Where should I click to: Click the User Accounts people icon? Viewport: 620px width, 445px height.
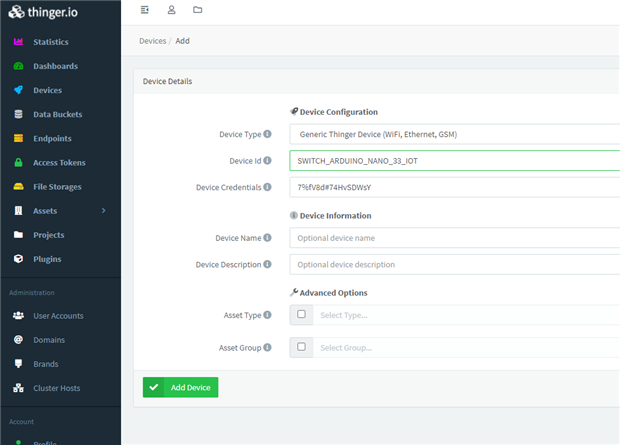click(18, 315)
